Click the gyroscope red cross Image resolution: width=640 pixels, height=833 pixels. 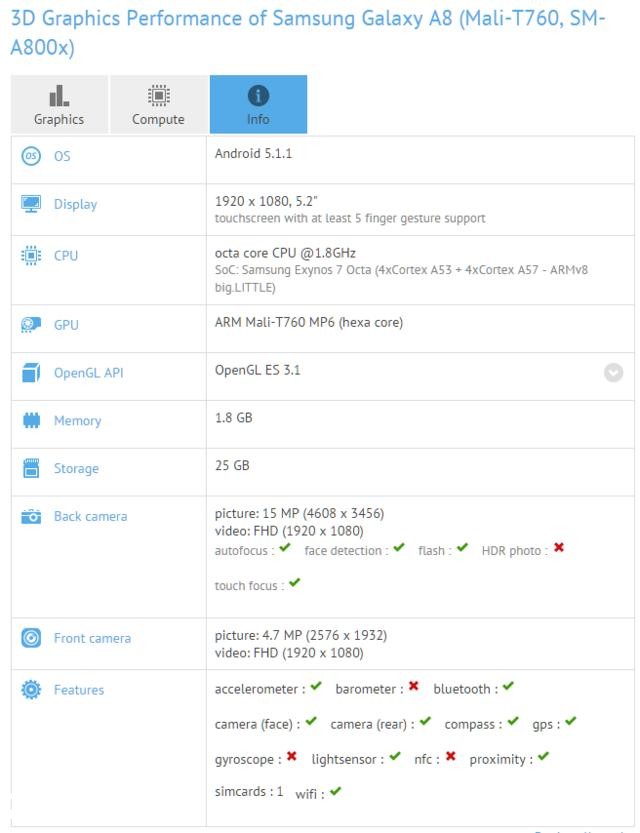(x=292, y=756)
